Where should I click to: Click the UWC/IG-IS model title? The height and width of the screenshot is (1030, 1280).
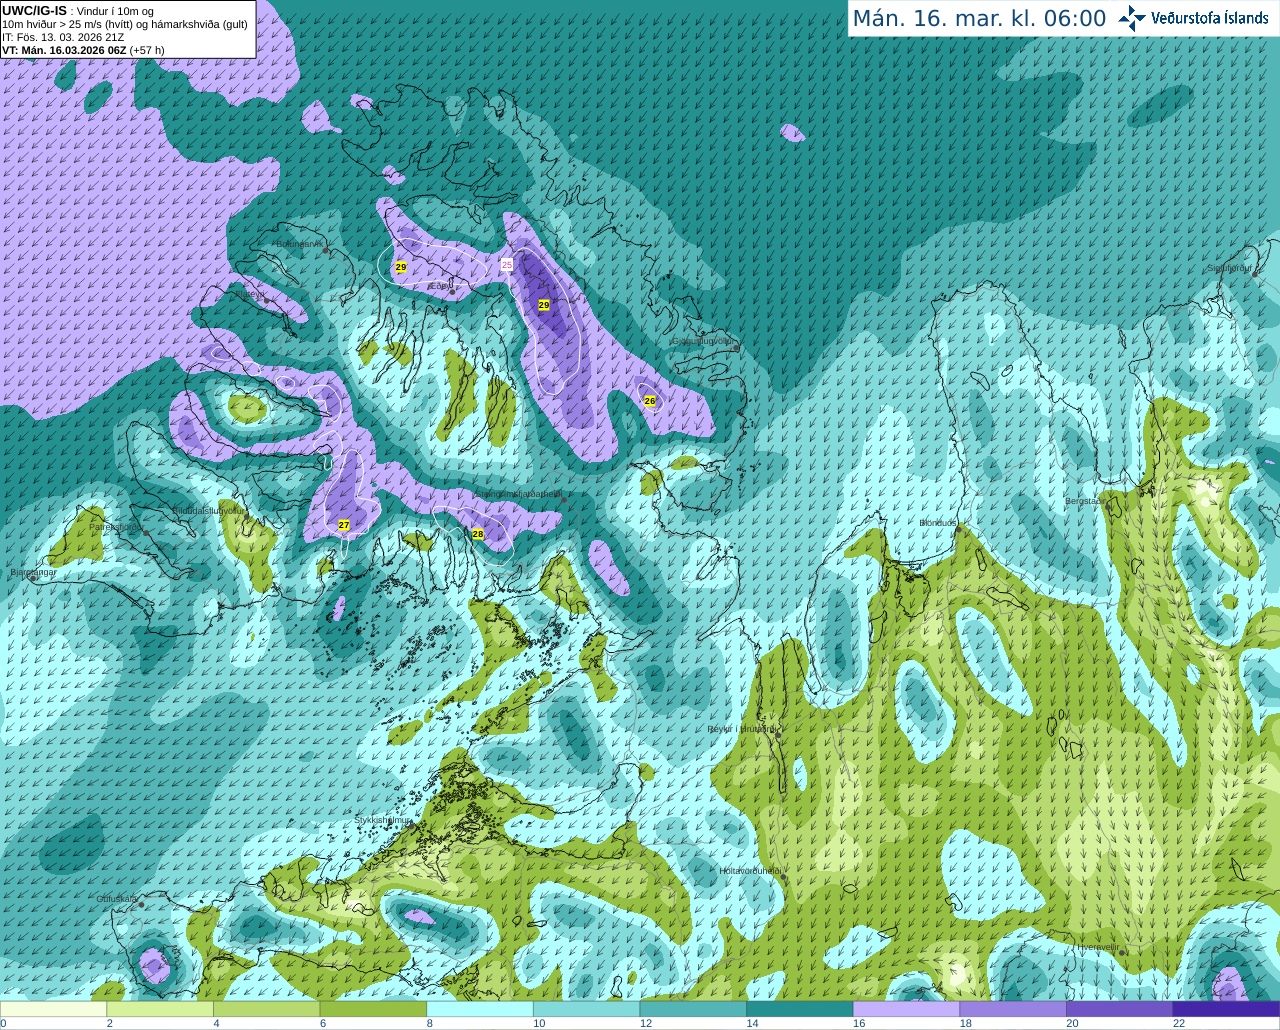(x=34, y=11)
